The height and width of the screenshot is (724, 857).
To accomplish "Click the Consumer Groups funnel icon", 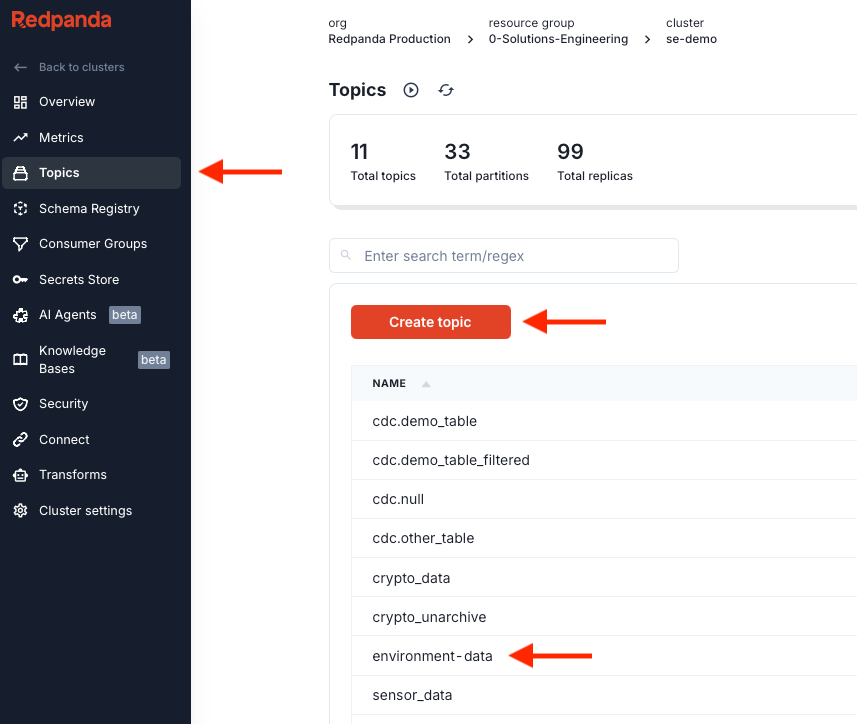I will pyautogui.click(x=20, y=244).
